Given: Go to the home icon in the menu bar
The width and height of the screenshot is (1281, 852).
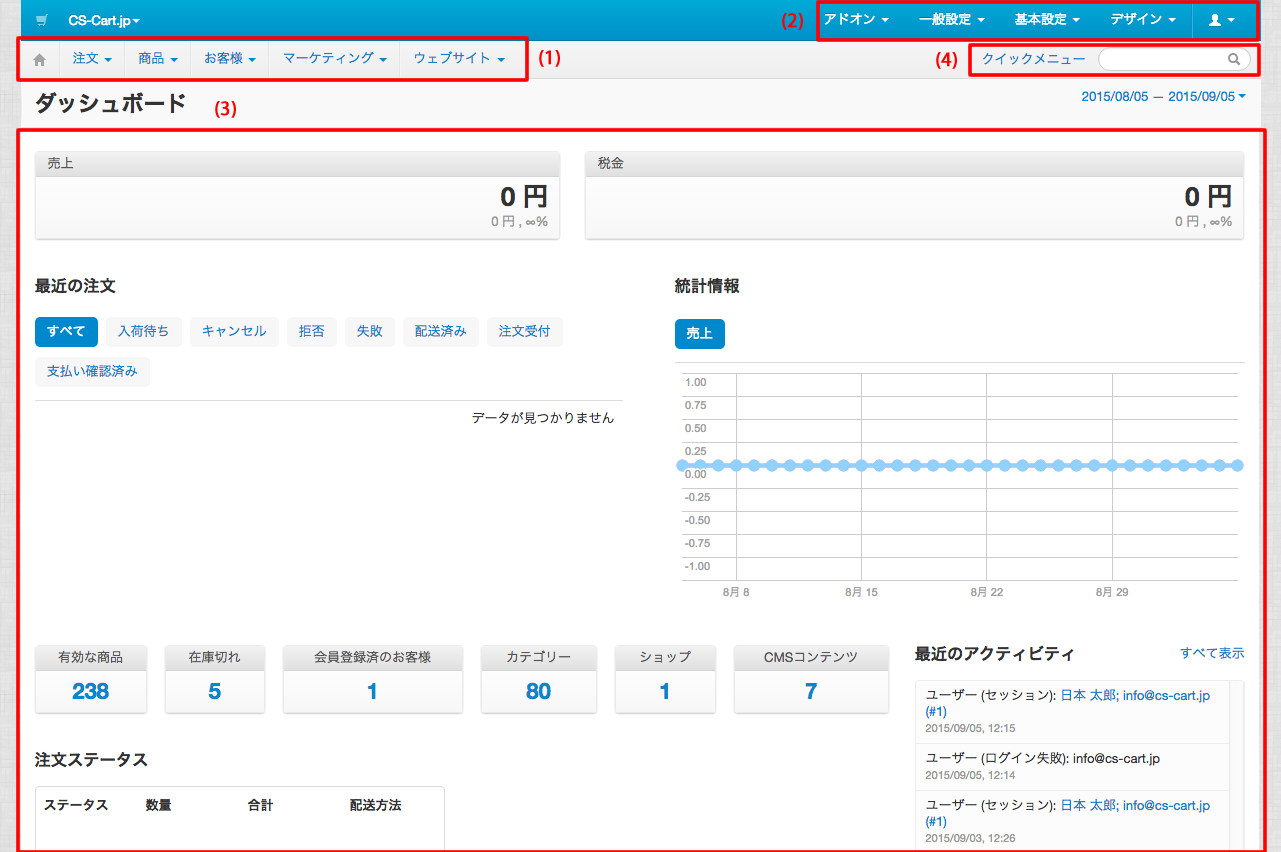Looking at the screenshot, I should pyautogui.click(x=40, y=60).
